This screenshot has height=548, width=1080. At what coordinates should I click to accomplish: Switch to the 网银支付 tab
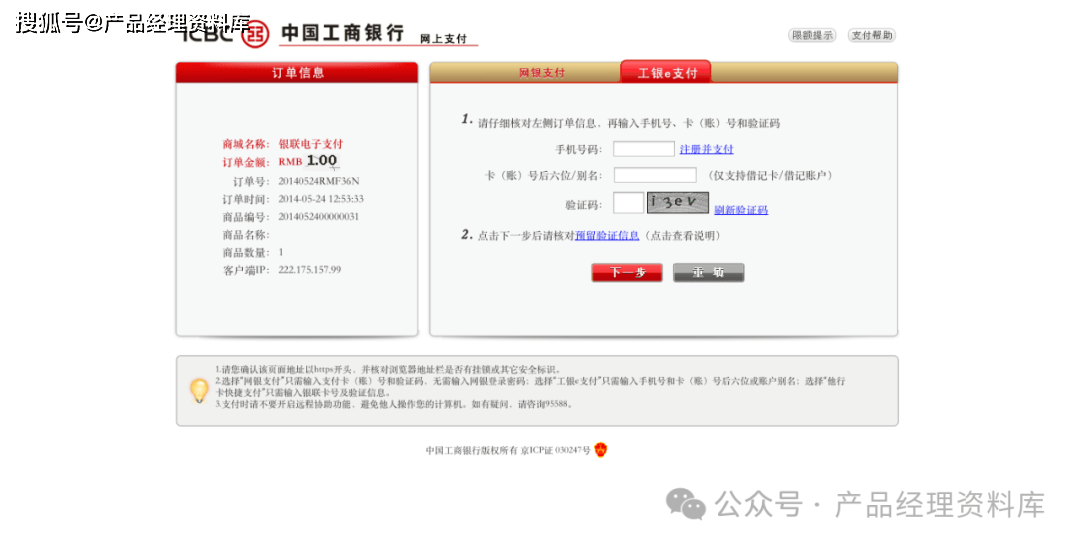click(x=542, y=73)
